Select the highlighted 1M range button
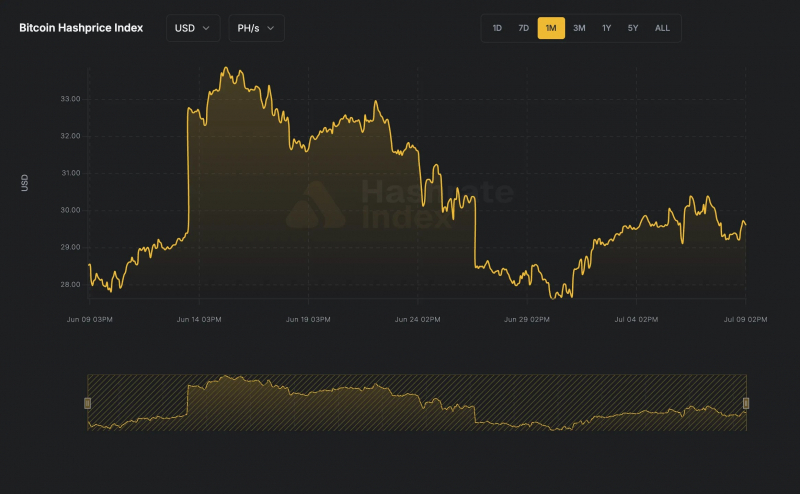The height and width of the screenshot is (494, 800). pos(551,28)
